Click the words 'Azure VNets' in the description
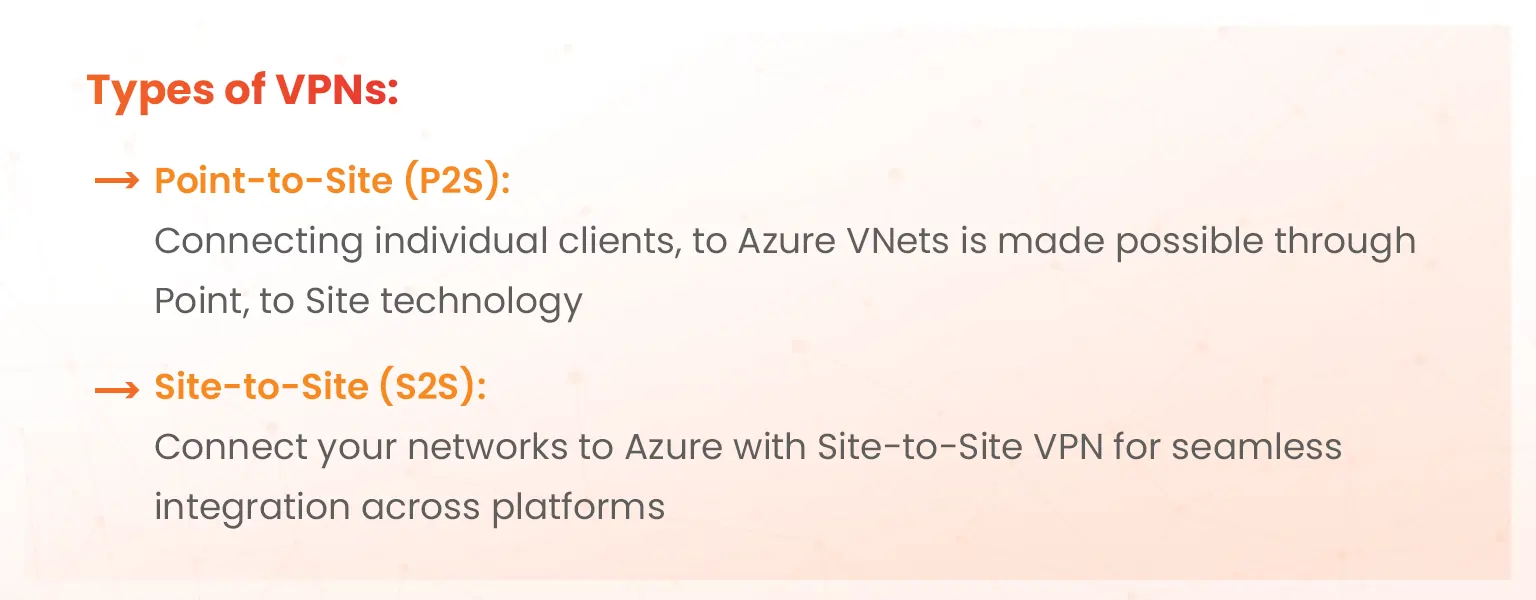The image size is (1536, 600). tap(844, 242)
